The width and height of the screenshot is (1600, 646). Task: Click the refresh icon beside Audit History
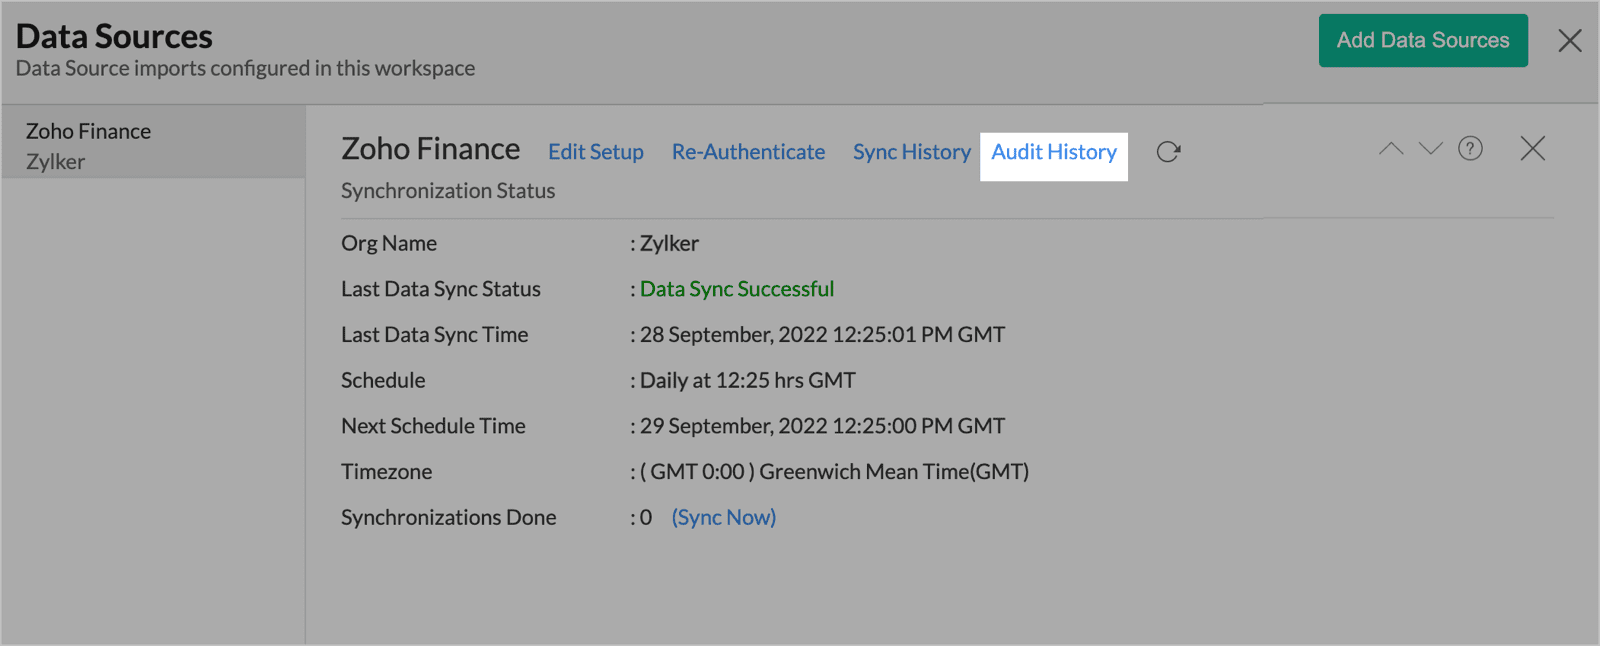pyautogui.click(x=1168, y=152)
